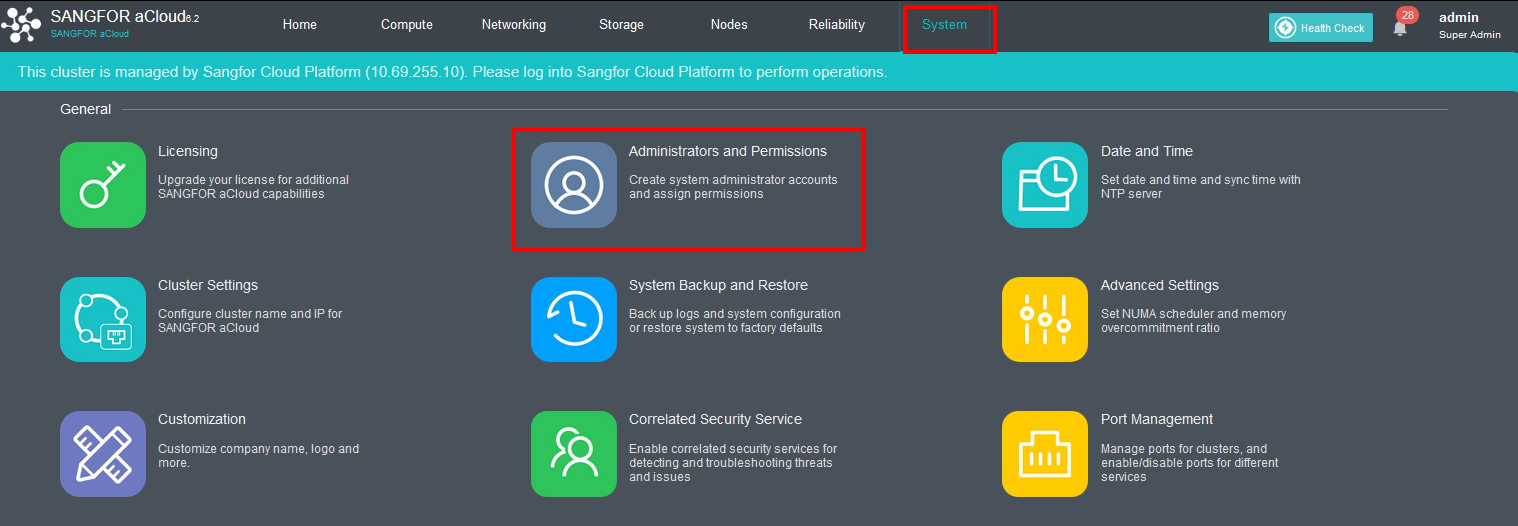The image size is (1518, 526).
Task: Select the System tab
Action: click(945, 25)
